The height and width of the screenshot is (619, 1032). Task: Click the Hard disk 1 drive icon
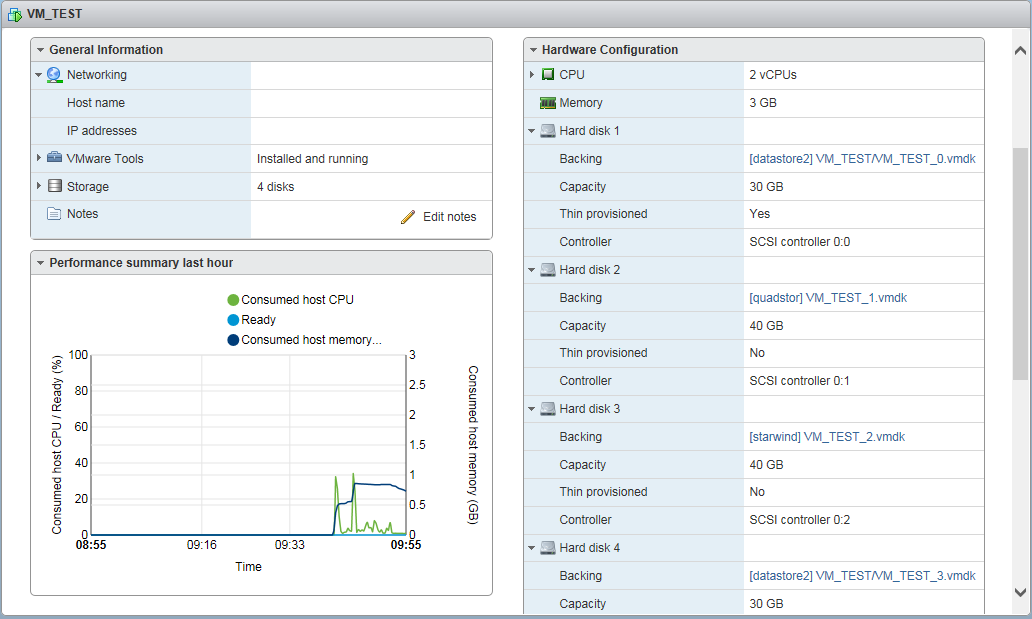548,131
